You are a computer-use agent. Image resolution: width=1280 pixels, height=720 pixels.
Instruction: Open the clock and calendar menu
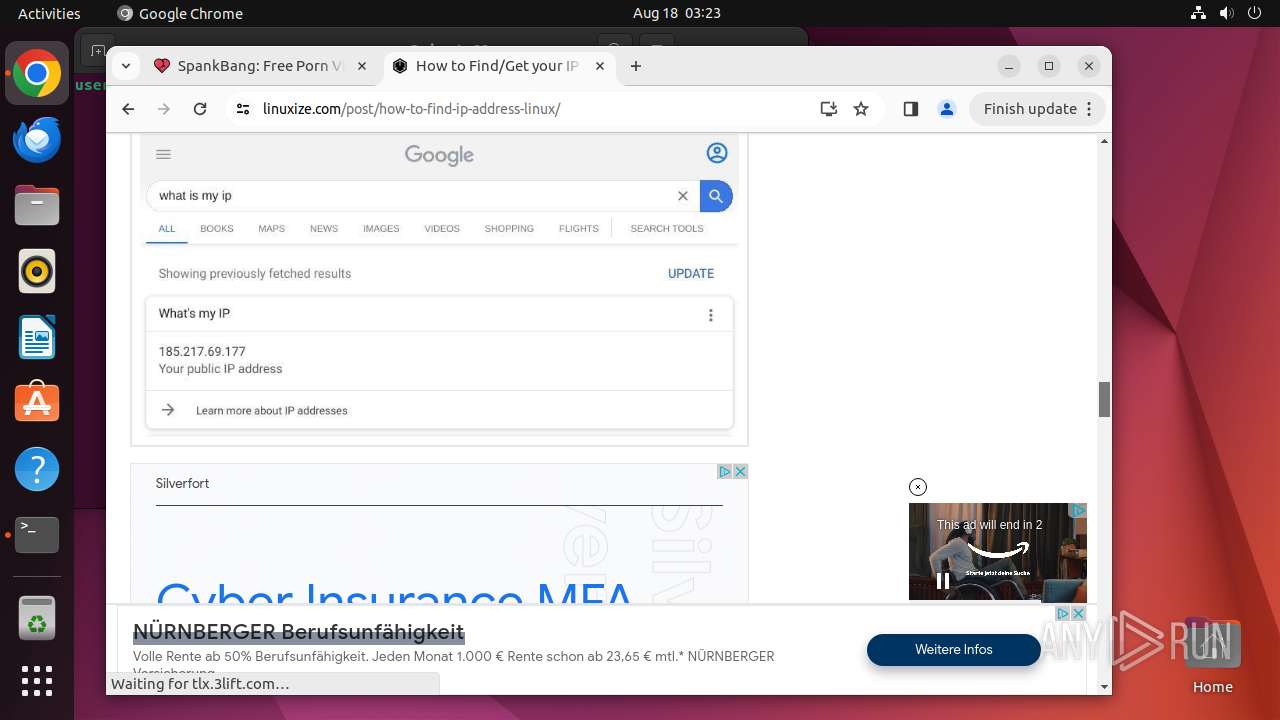pos(677,13)
